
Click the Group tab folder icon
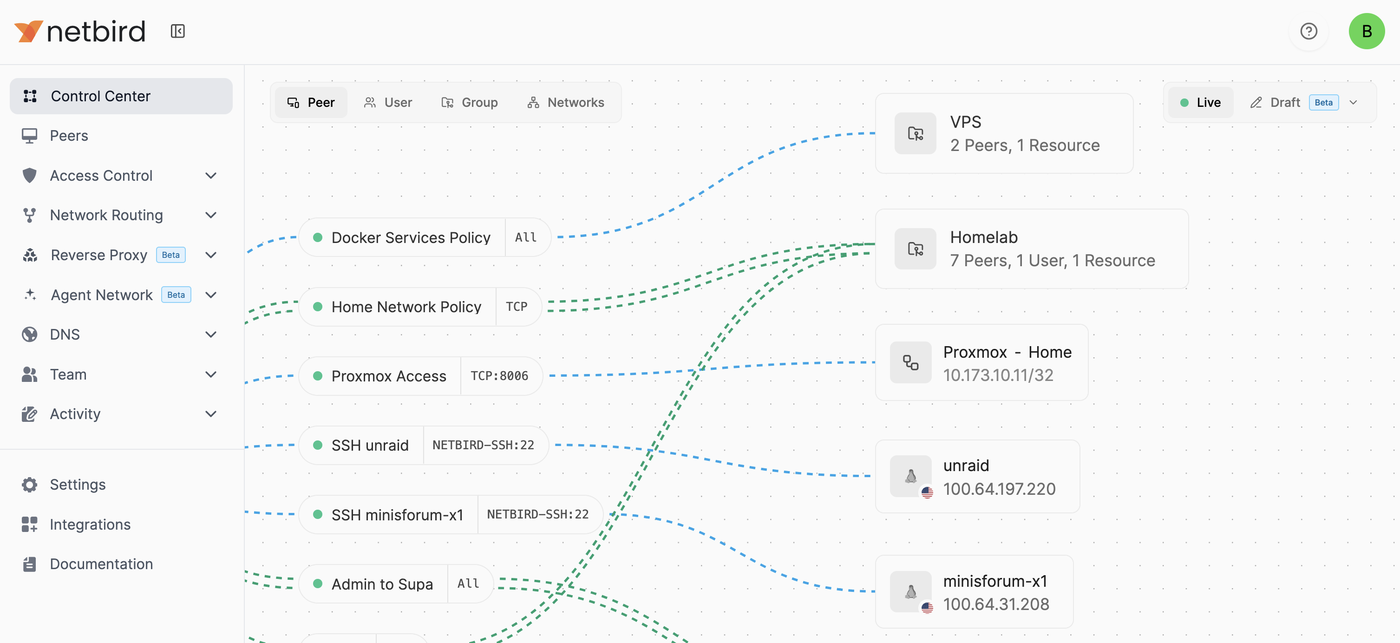point(447,102)
